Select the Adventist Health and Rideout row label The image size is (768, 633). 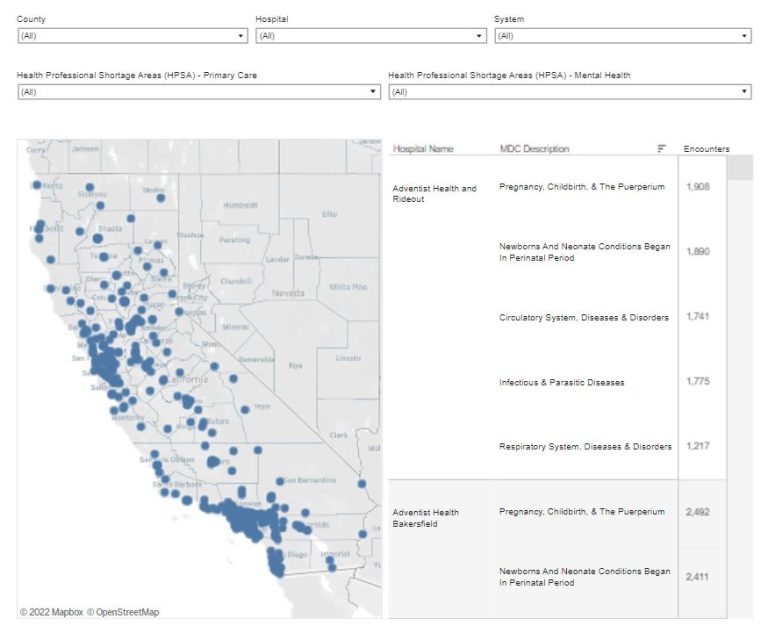pos(434,193)
